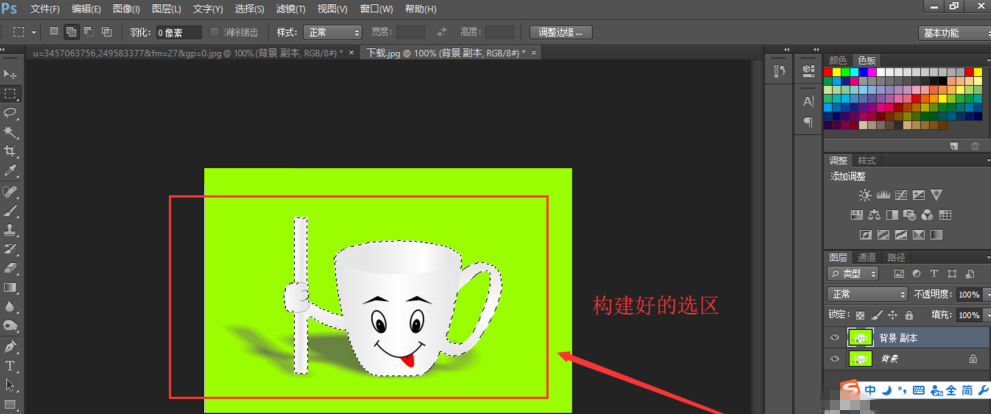Click the 调整边缘 button
The image size is (991, 414).
pos(561,33)
